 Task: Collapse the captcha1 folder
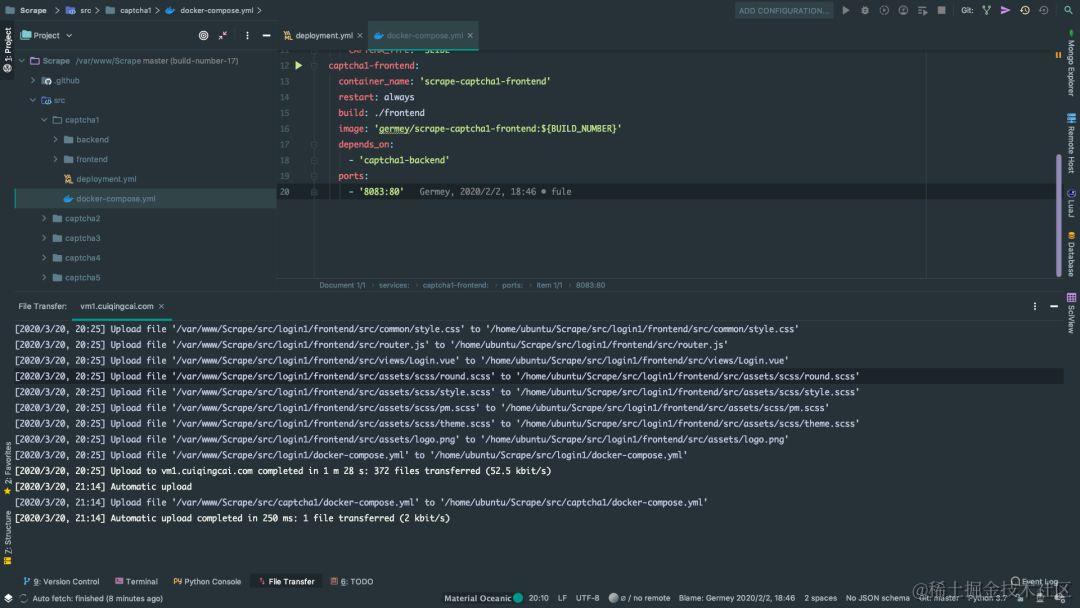[x=44, y=120]
